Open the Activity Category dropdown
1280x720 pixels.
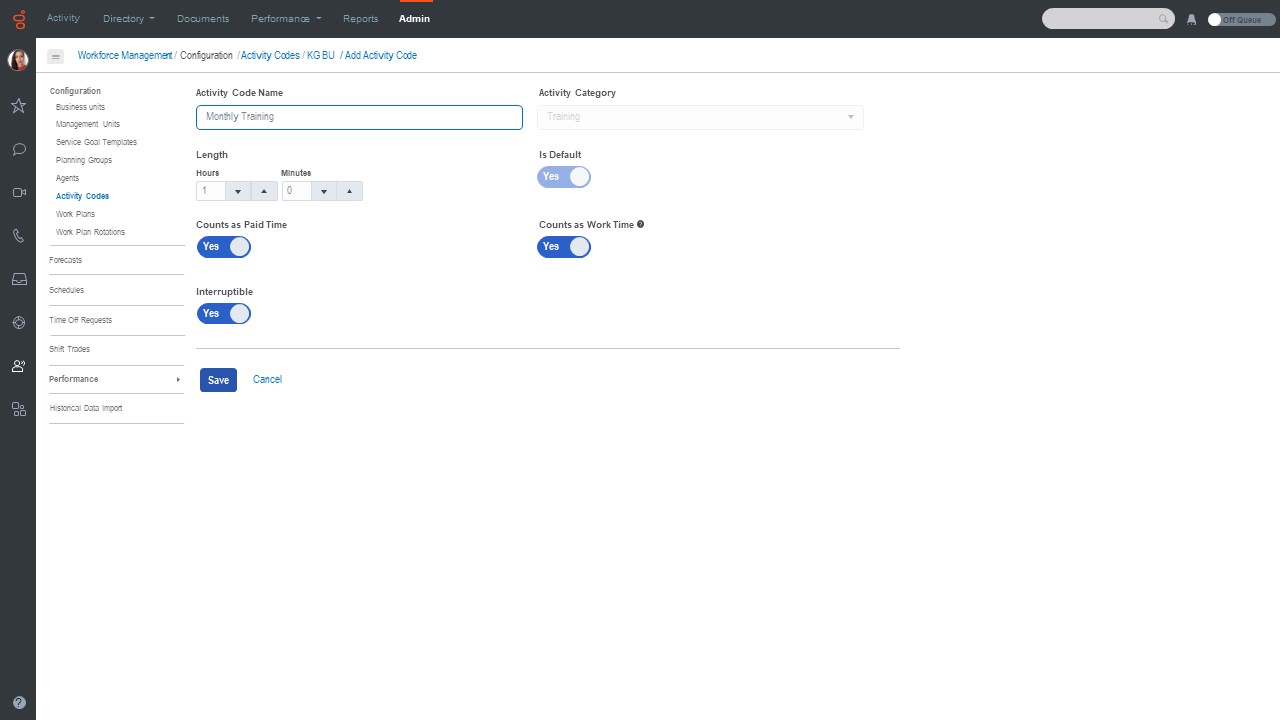700,117
